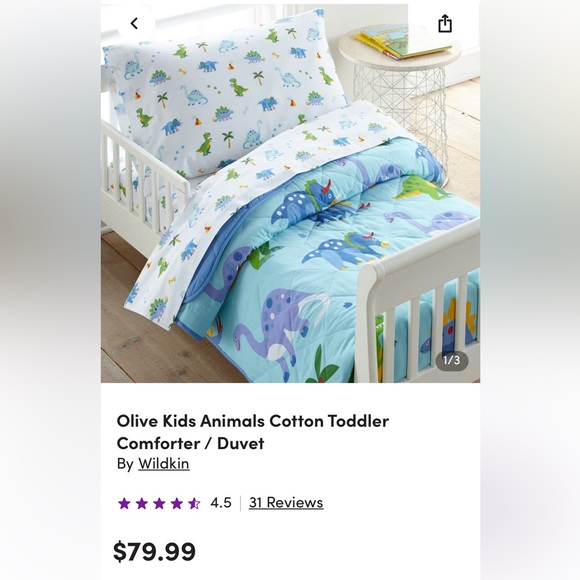Click the dinosaur pillow in the photo

tap(222, 92)
